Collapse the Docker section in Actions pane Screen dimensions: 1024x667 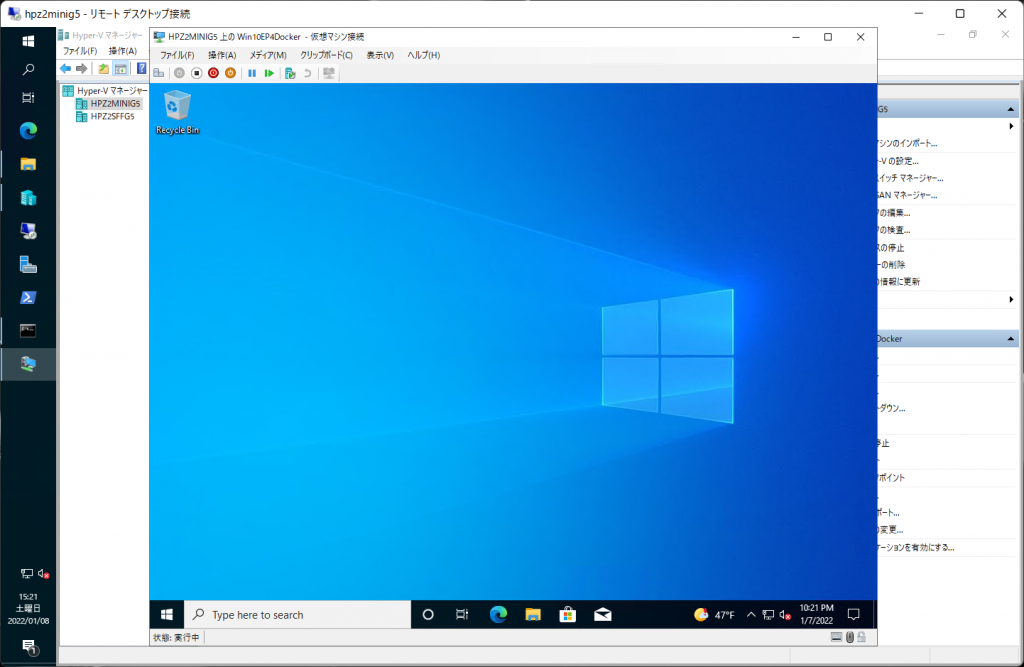pos(1010,338)
